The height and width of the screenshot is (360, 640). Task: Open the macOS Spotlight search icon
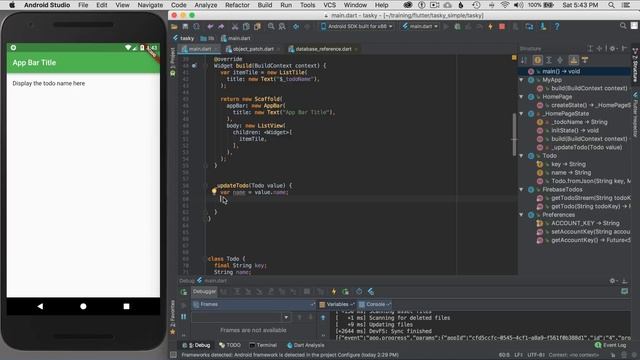[x=611, y=5]
